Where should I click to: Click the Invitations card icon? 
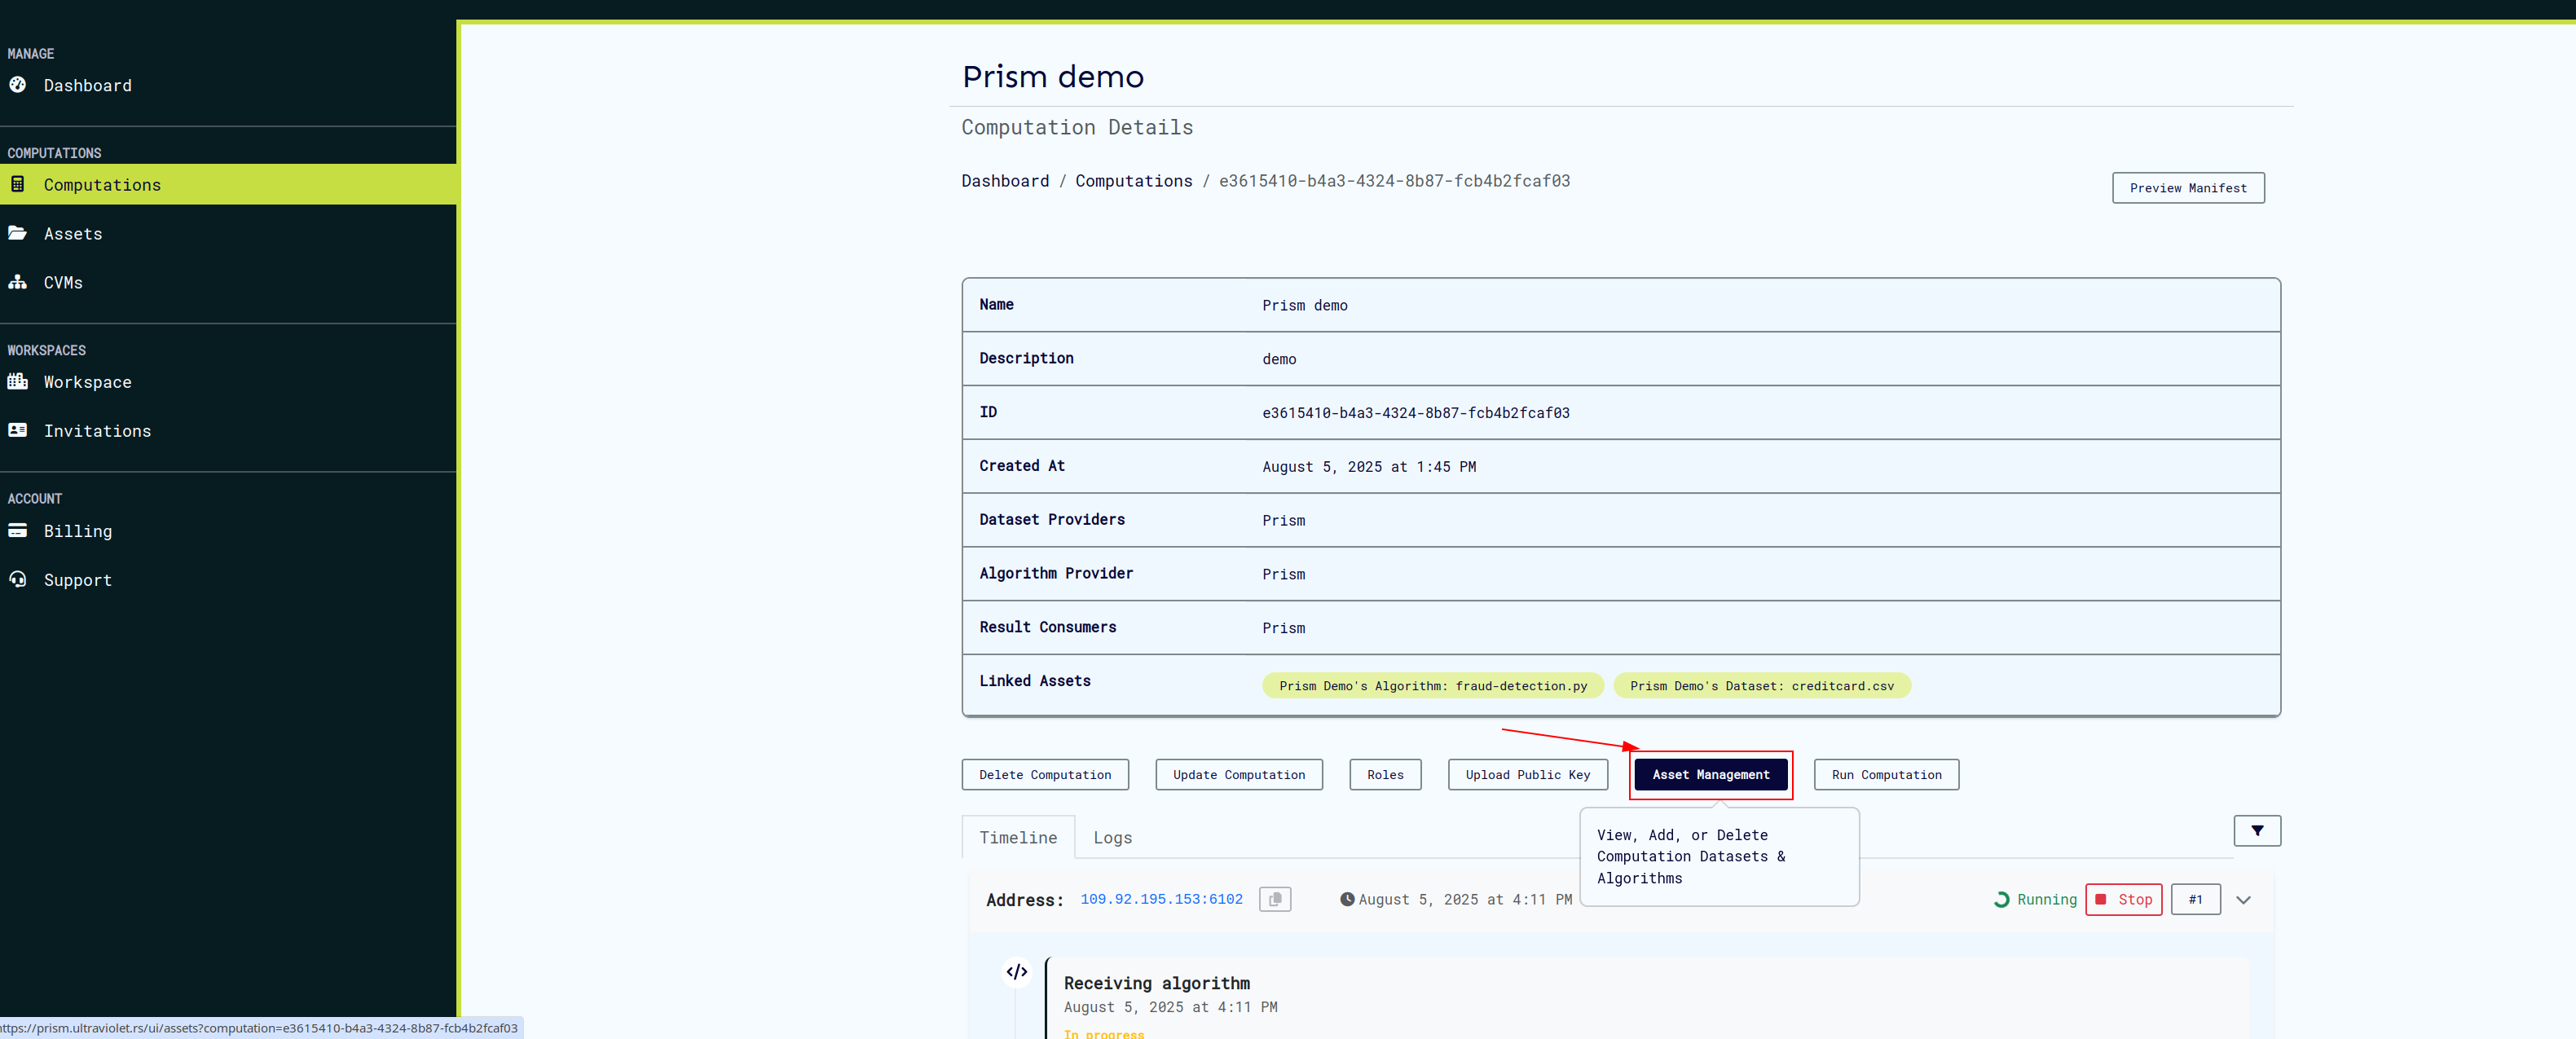[18, 430]
